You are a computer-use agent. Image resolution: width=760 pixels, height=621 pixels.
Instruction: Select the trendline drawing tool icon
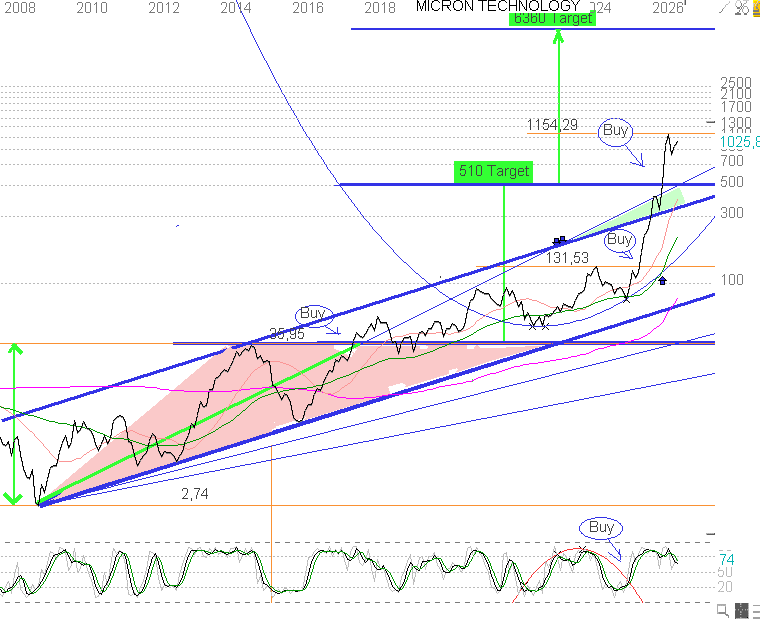pos(724,7)
